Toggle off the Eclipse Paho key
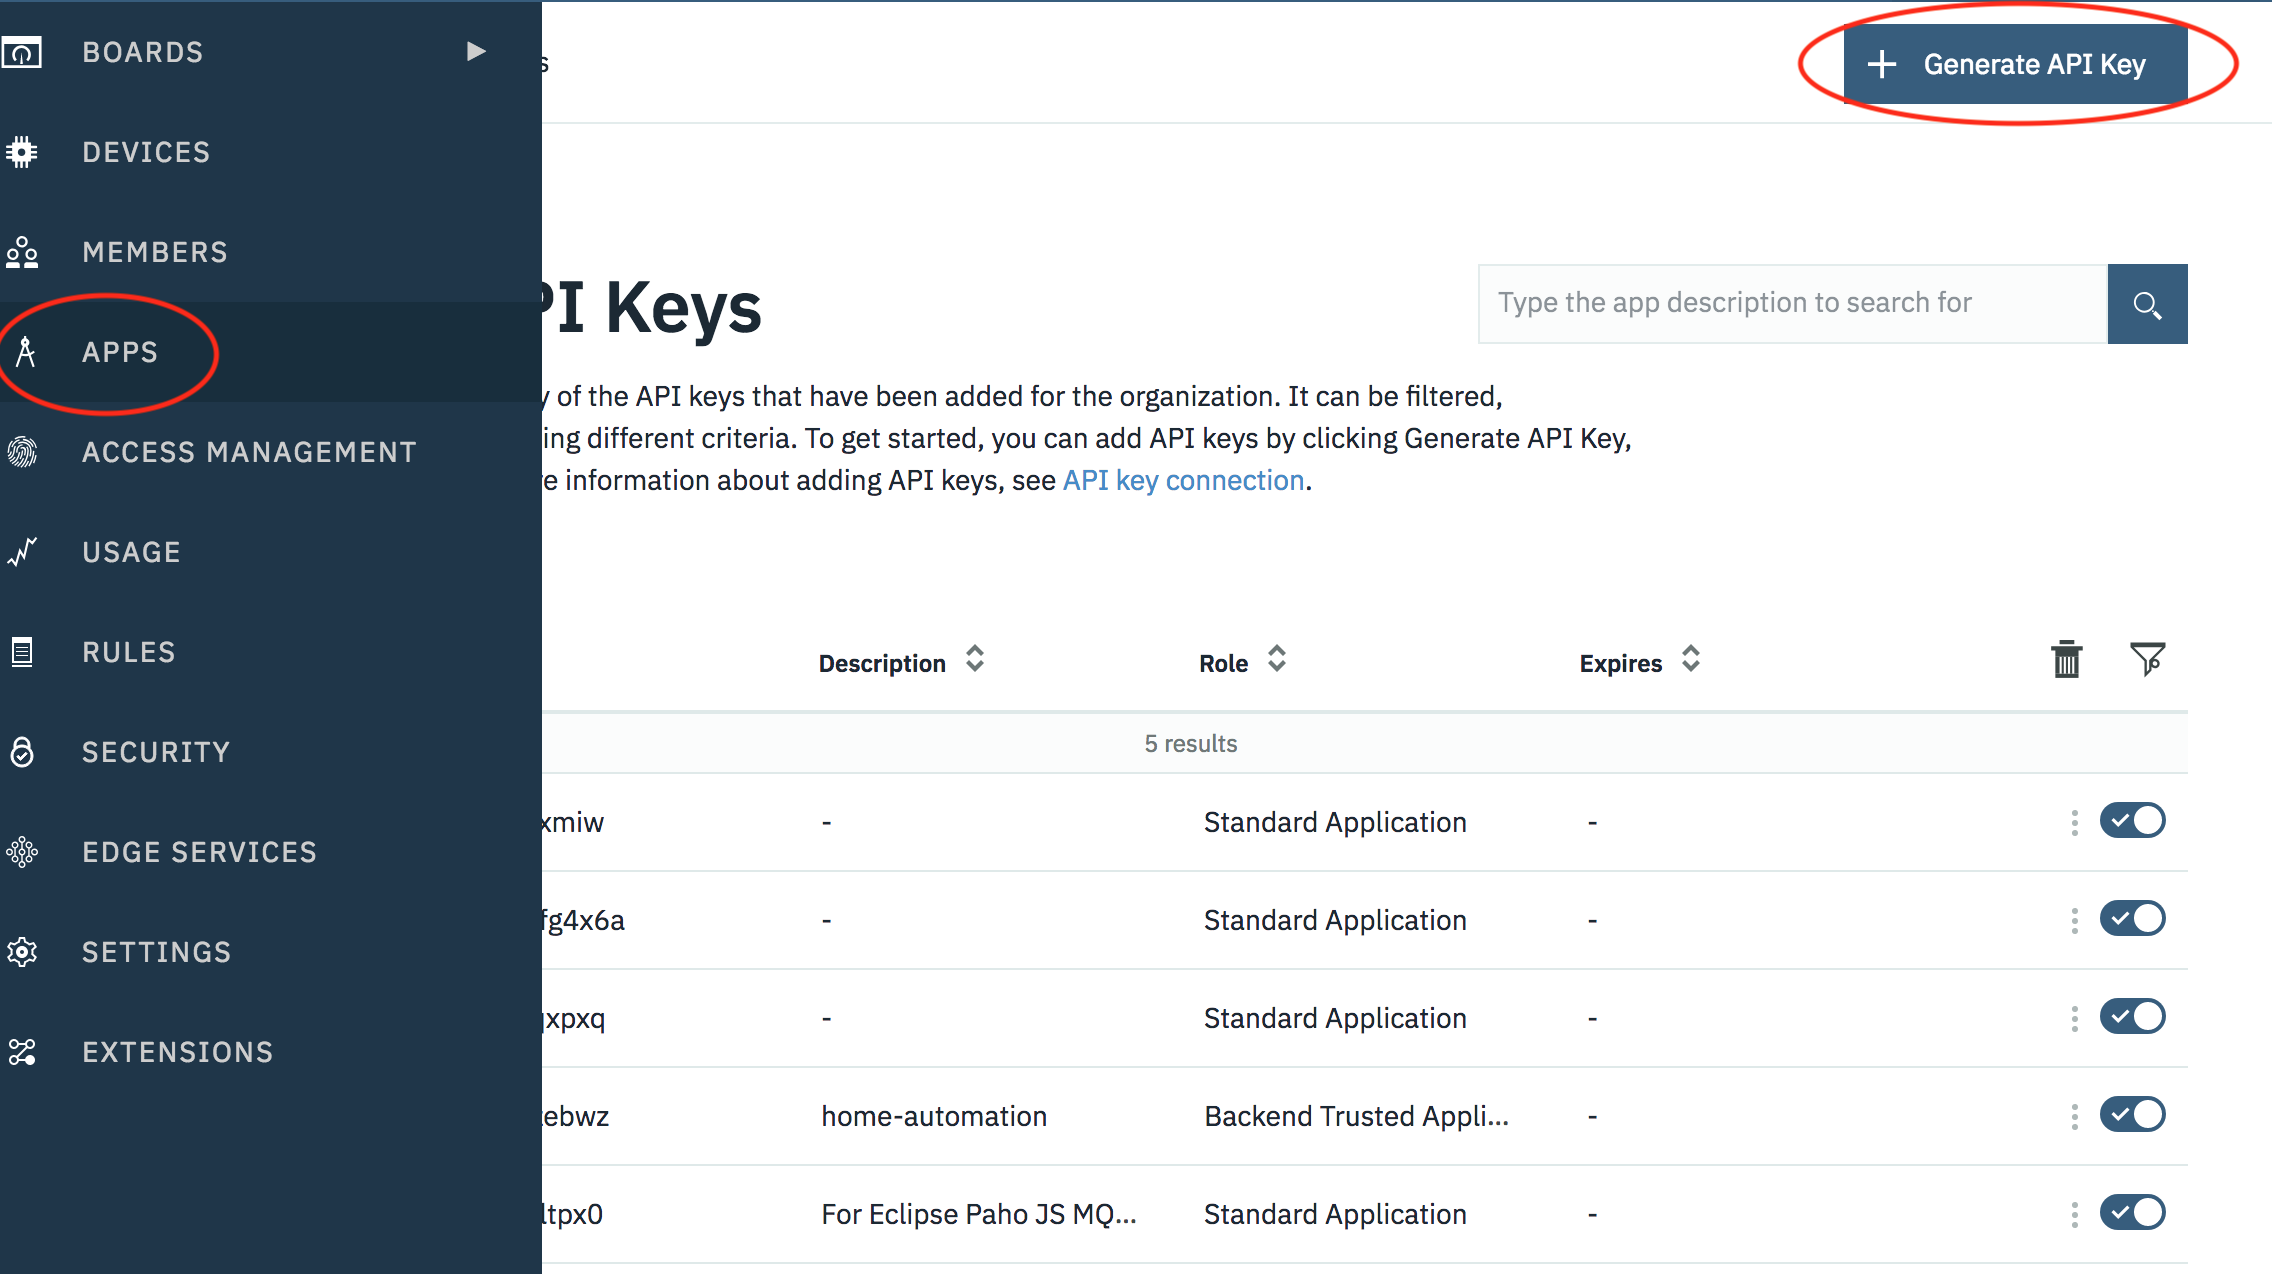 pyautogui.click(x=2132, y=1212)
